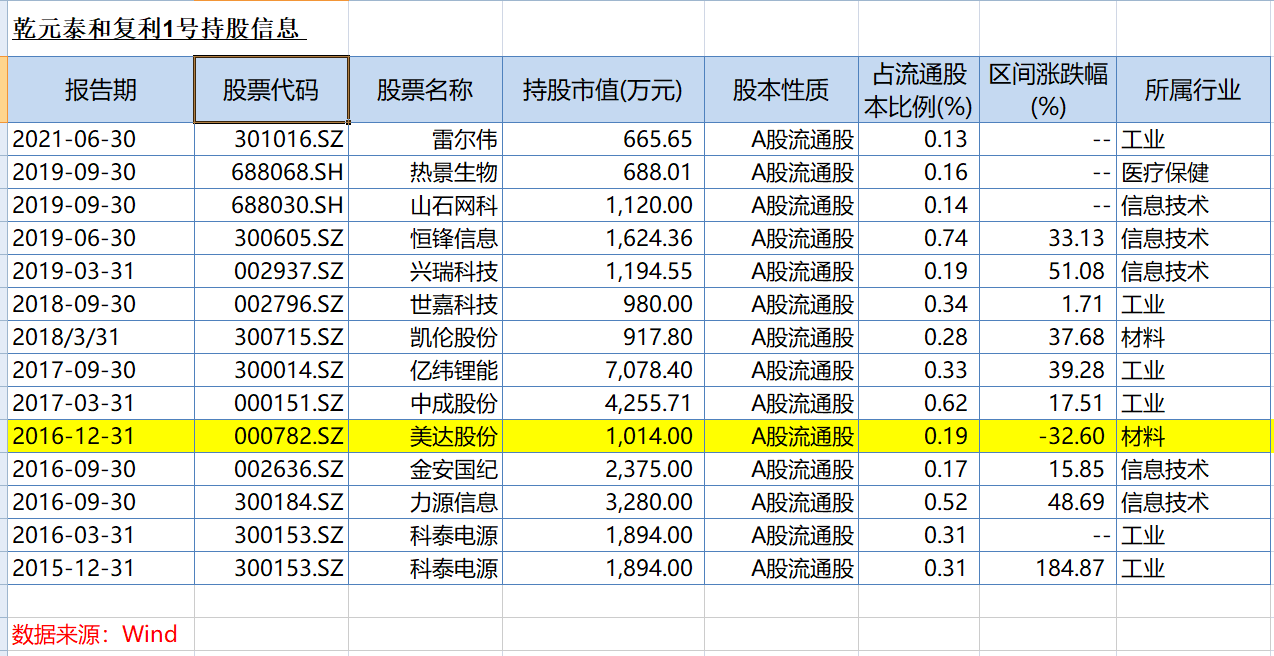This screenshot has width=1274, height=656.
Task: Select the 股票代码 header cell
Action: point(271,90)
